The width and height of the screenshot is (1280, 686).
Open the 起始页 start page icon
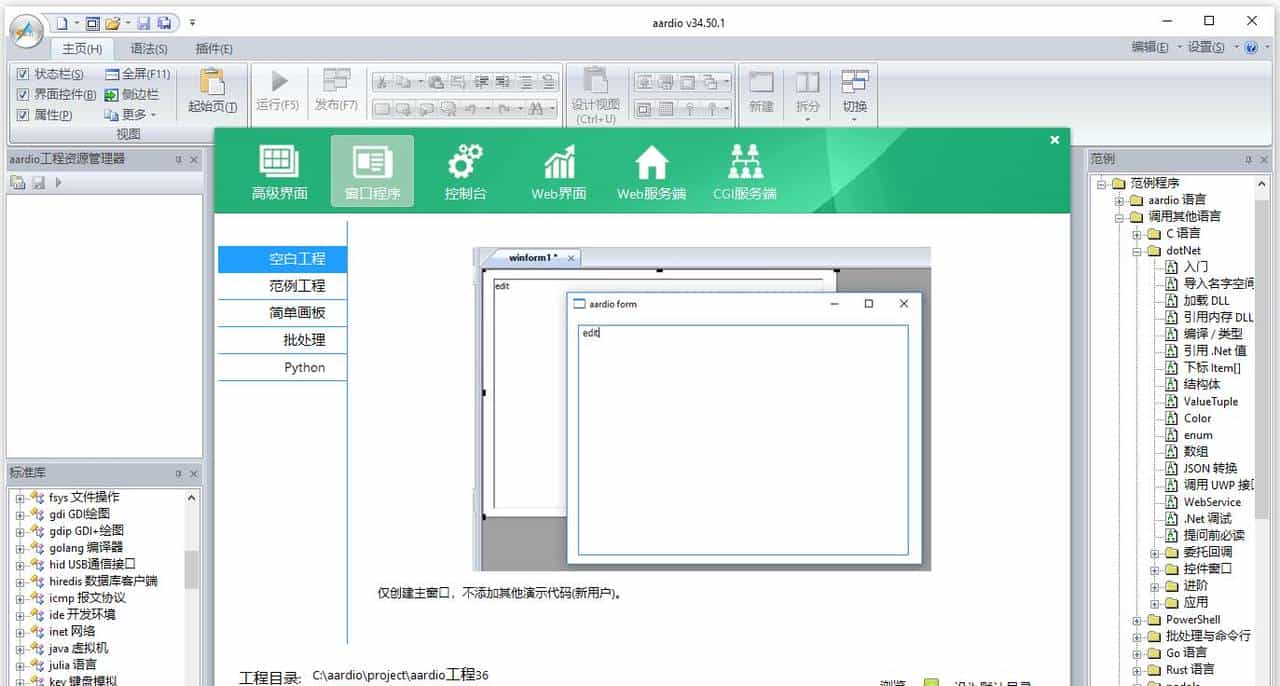[x=211, y=90]
